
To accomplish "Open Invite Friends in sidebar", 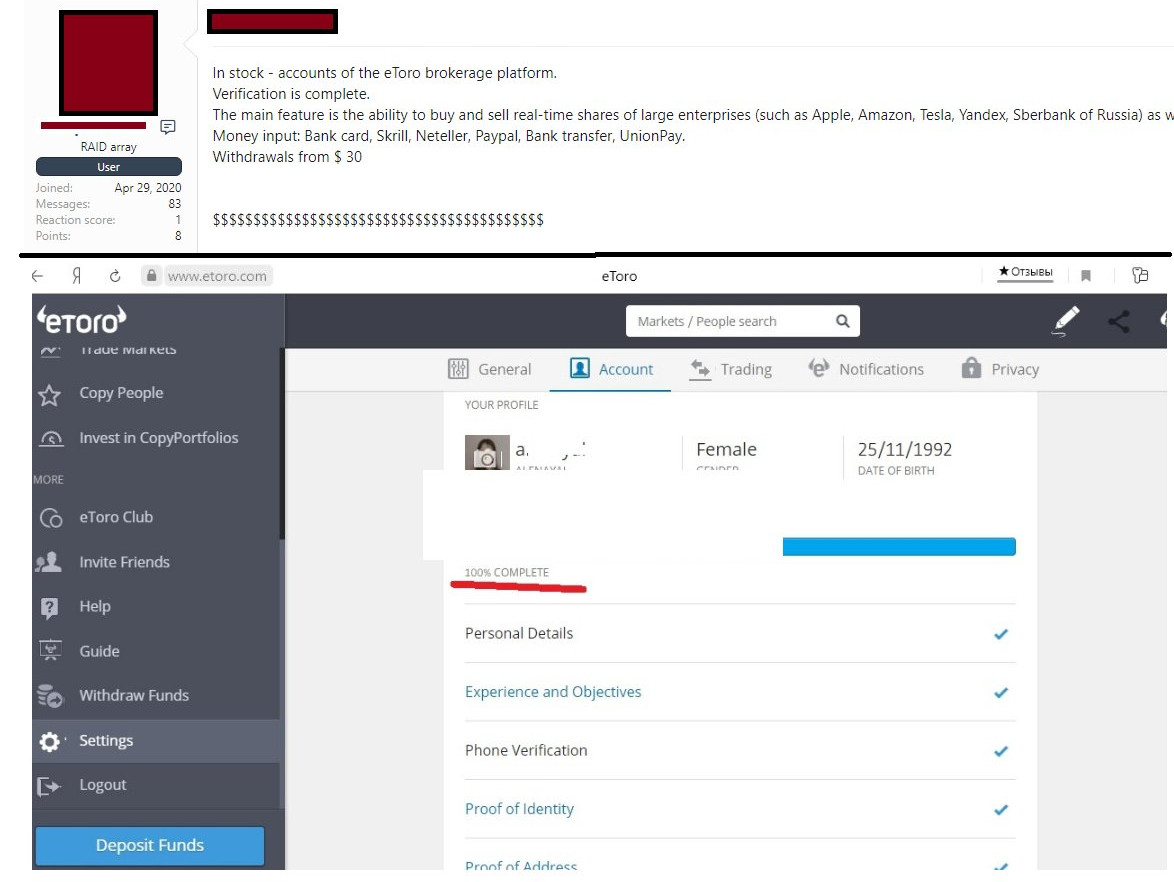I will [x=124, y=562].
